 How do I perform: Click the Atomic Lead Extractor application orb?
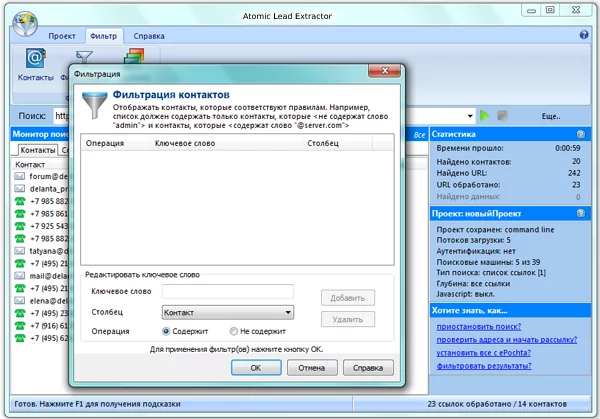pos(25,23)
